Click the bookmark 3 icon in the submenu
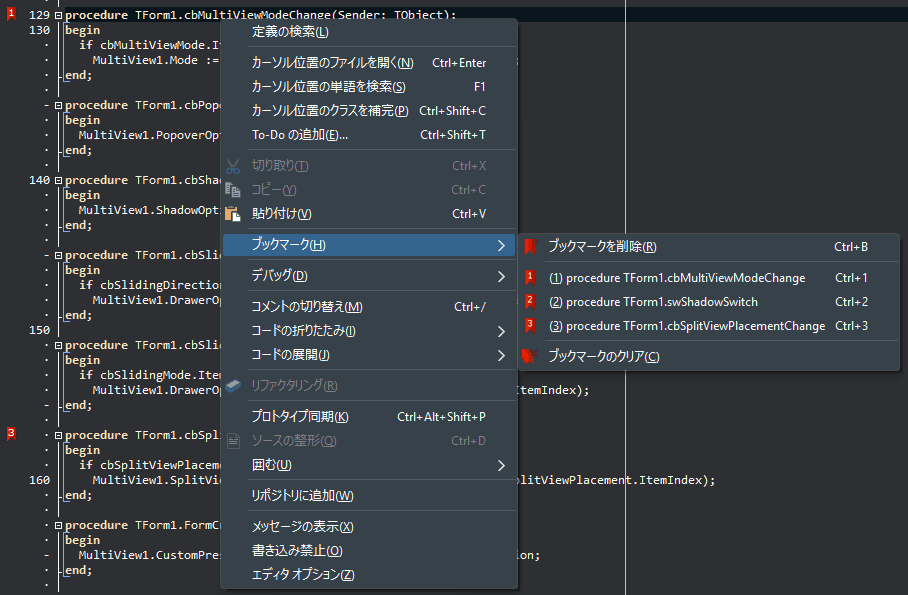The height and width of the screenshot is (595, 908). click(530, 326)
